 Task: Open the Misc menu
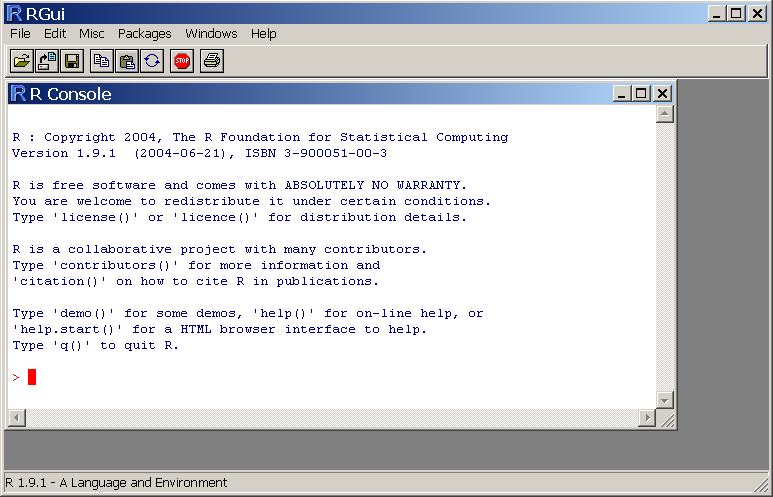[92, 33]
